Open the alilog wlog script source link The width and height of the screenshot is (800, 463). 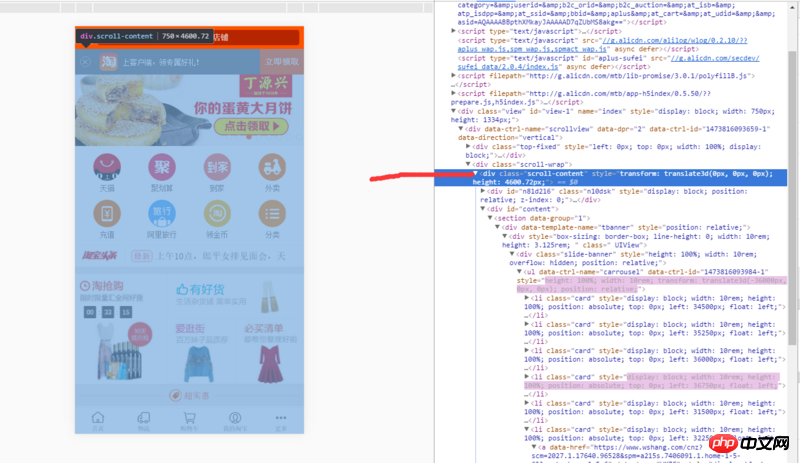[x=602, y=44]
